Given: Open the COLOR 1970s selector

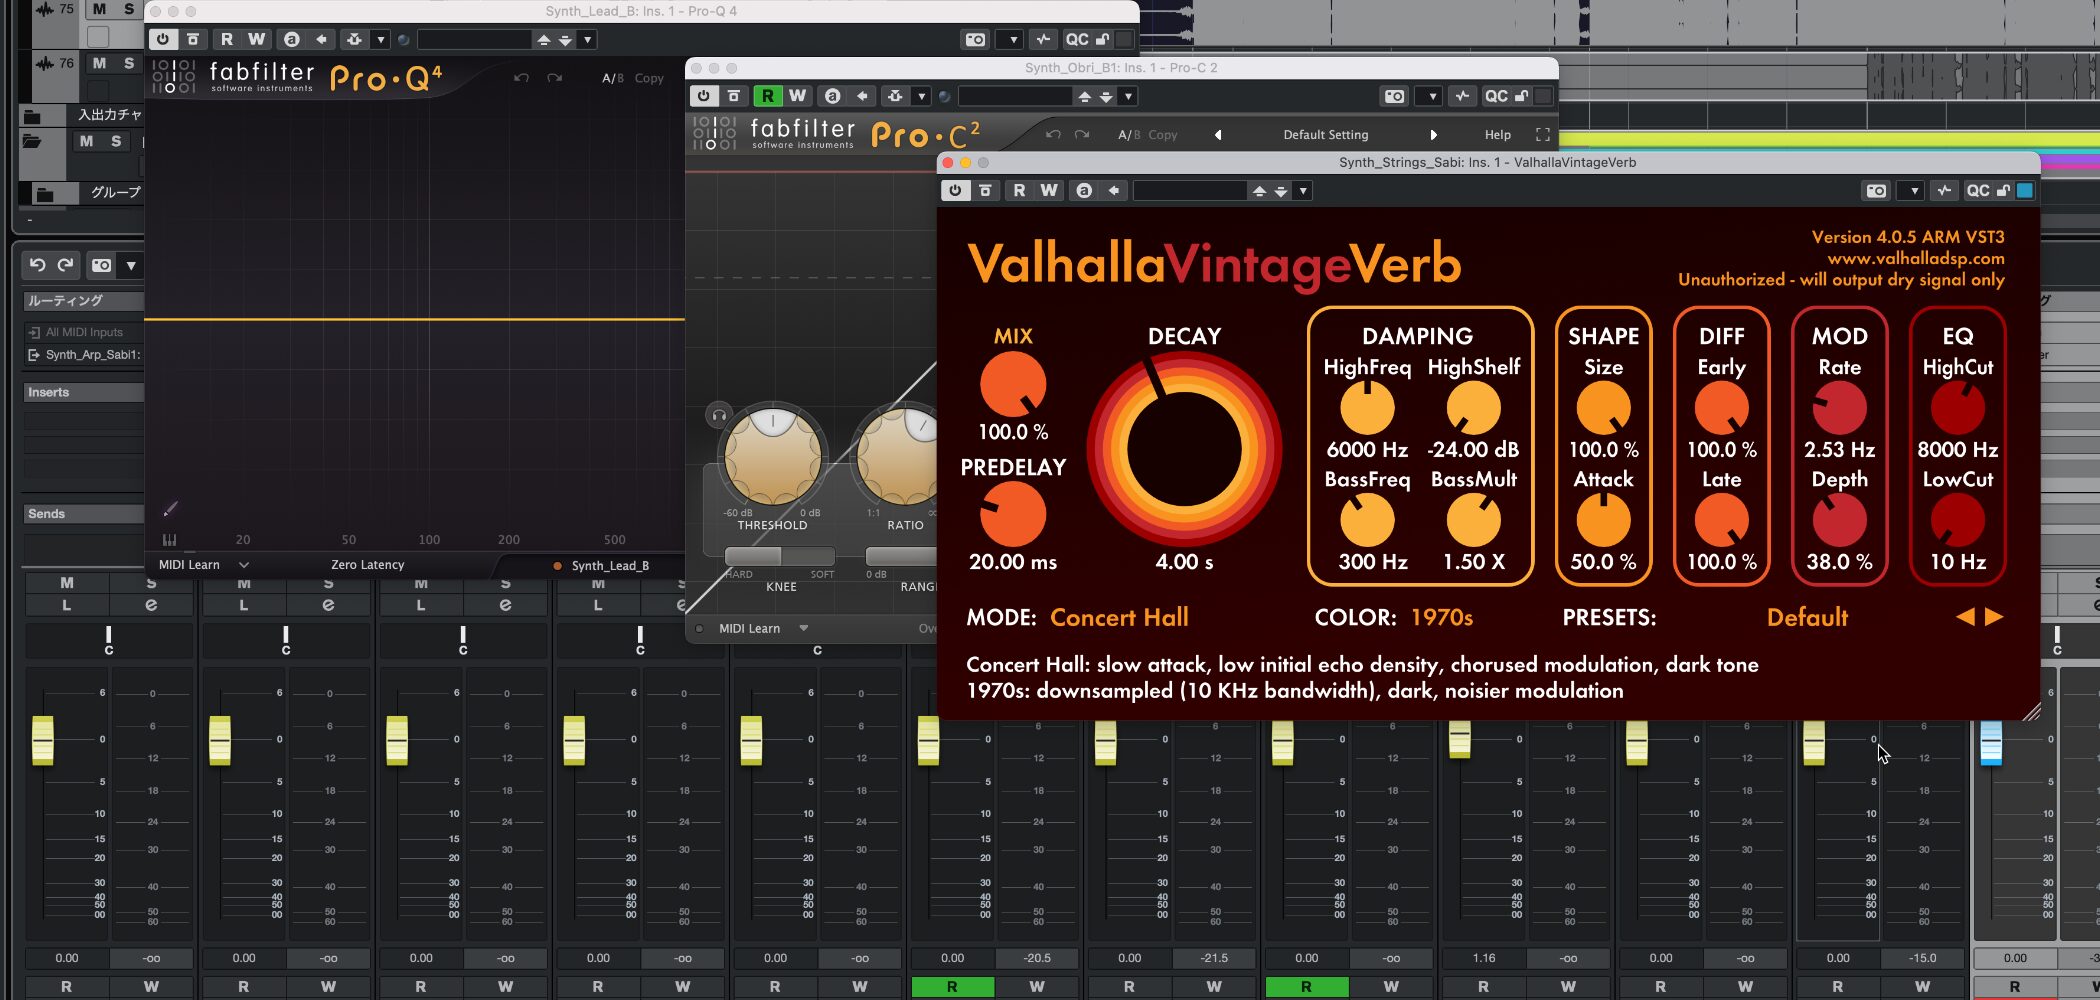Looking at the screenshot, I should click(1441, 617).
